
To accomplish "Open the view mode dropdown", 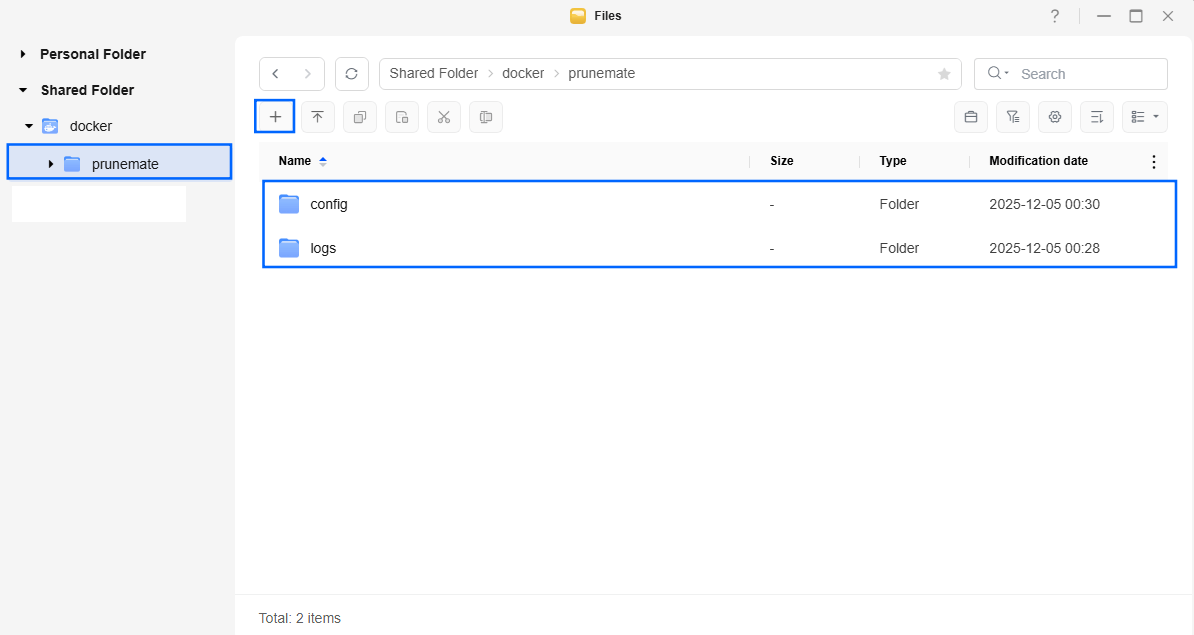I will click(x=1144, y=117).
